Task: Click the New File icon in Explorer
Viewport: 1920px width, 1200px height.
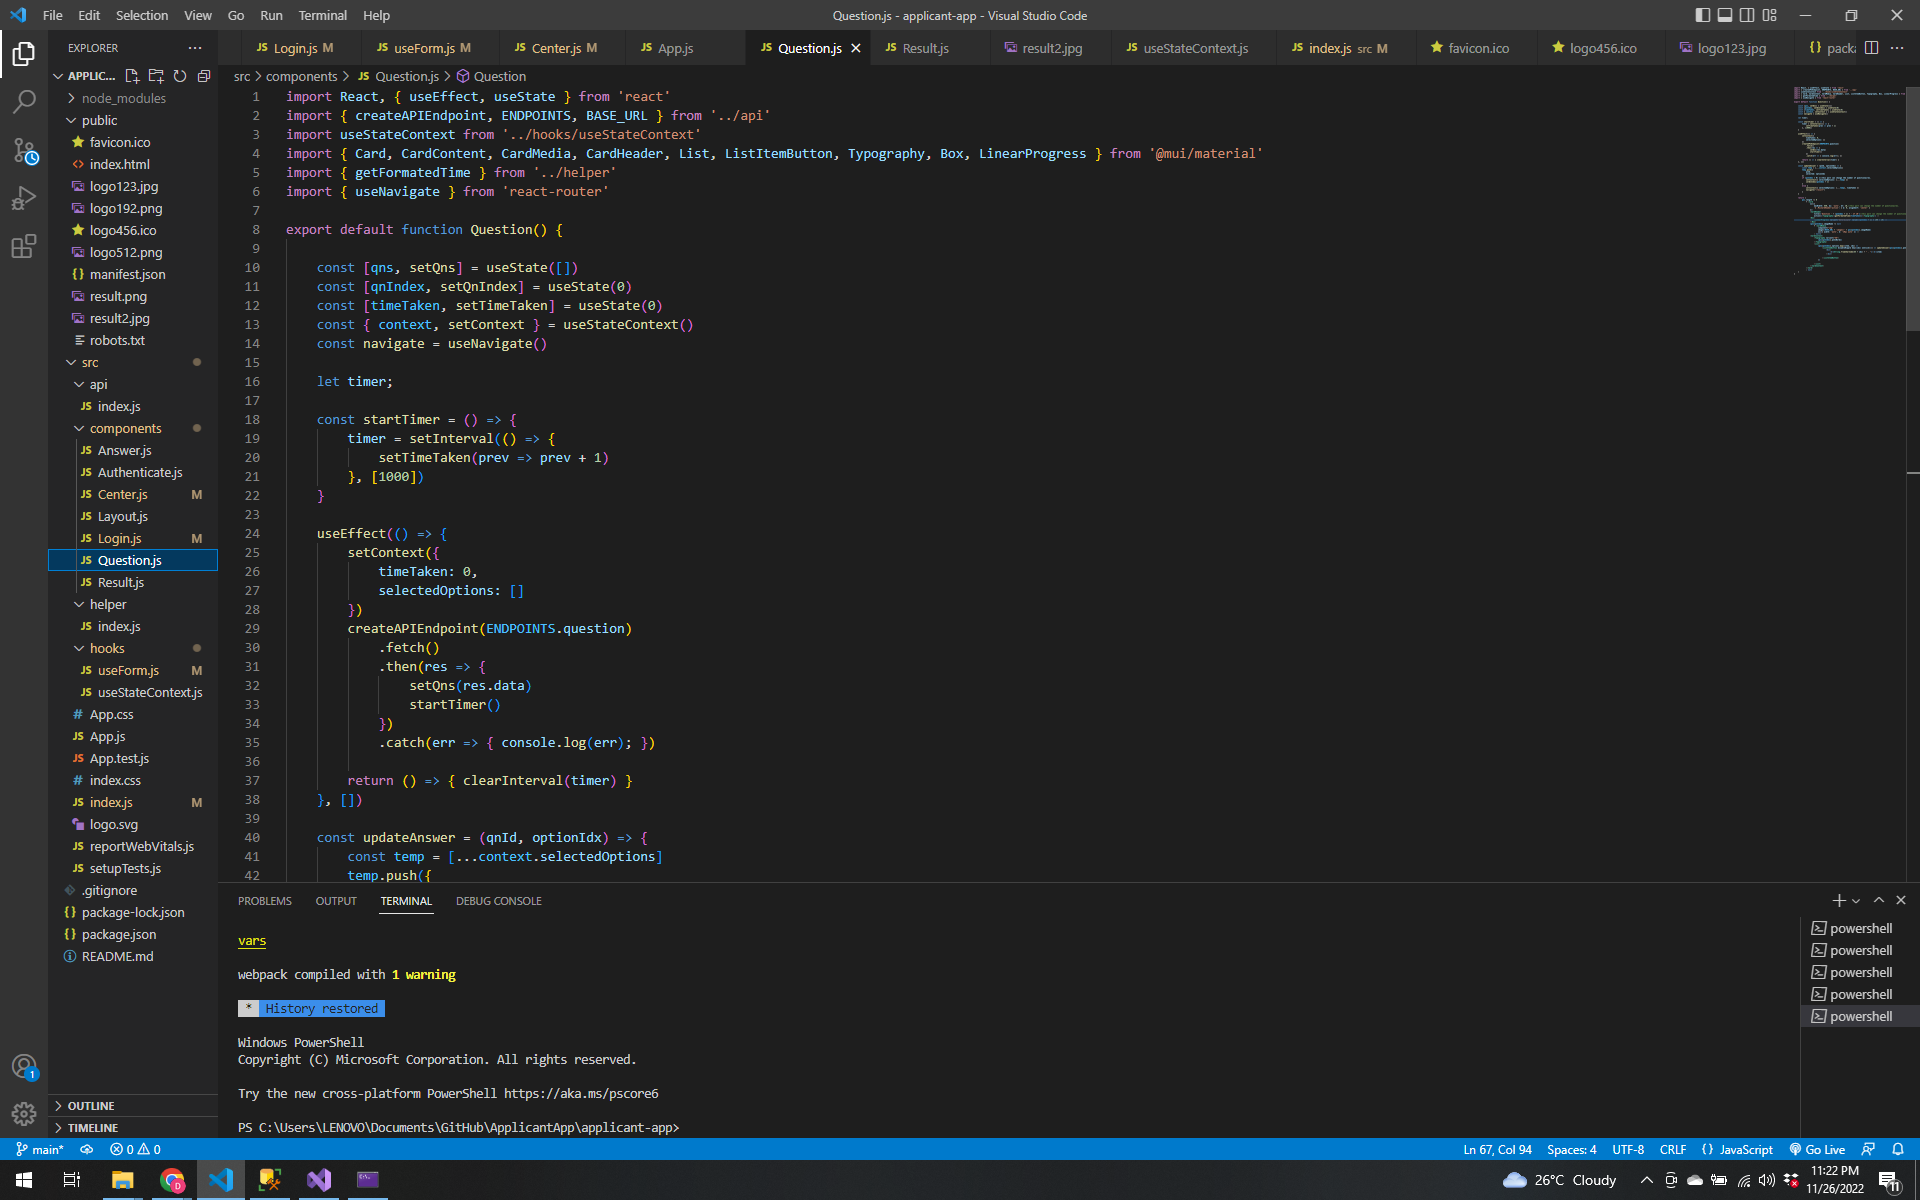Action: [x=131, y=76]
